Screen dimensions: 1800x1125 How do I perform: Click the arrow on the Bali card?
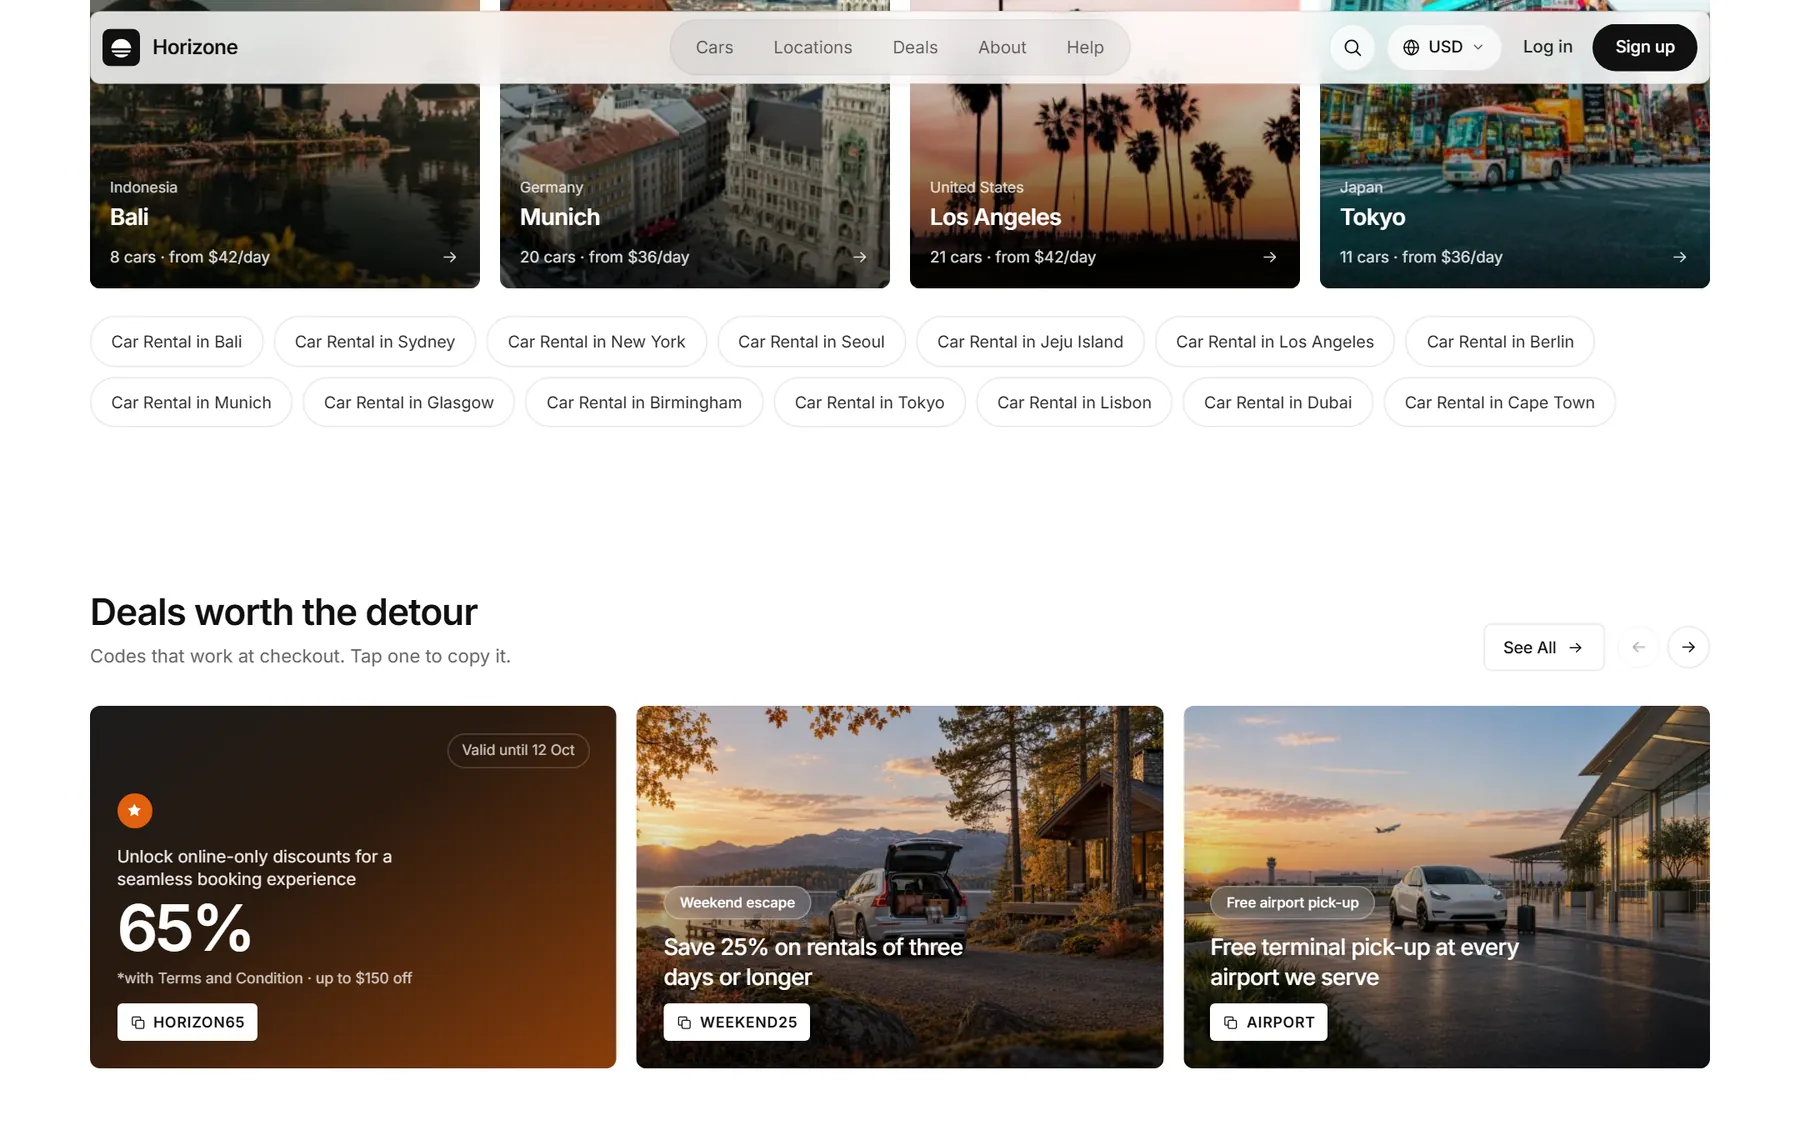coord(450,257)
